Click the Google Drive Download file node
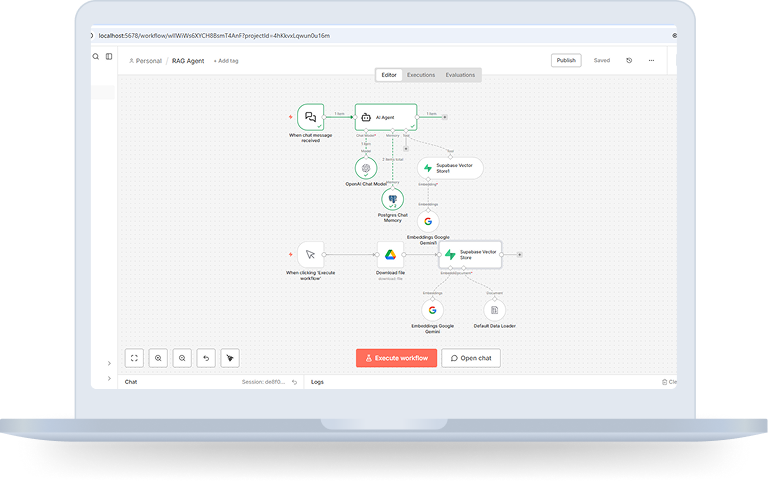This screenshot has height=484, width=768. 390,255
